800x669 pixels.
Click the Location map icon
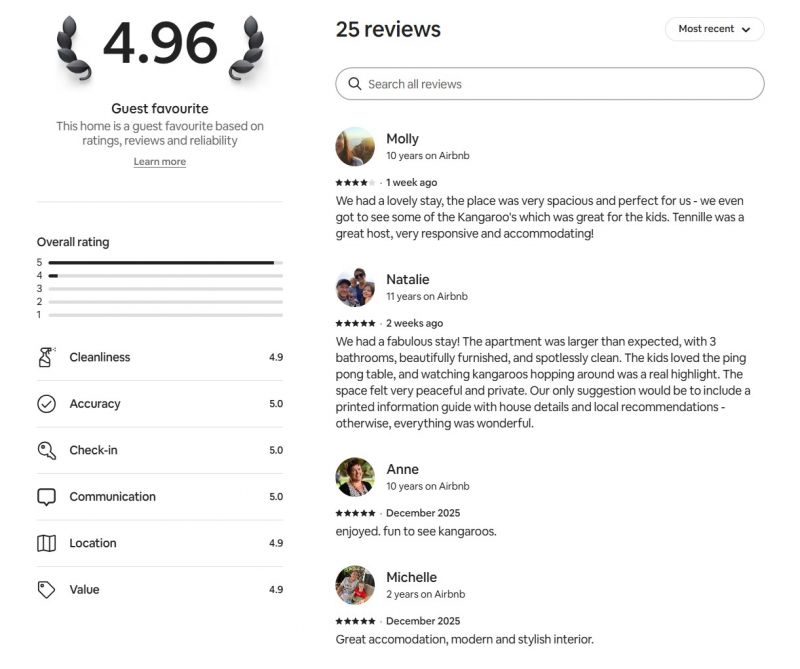[46, 543]
